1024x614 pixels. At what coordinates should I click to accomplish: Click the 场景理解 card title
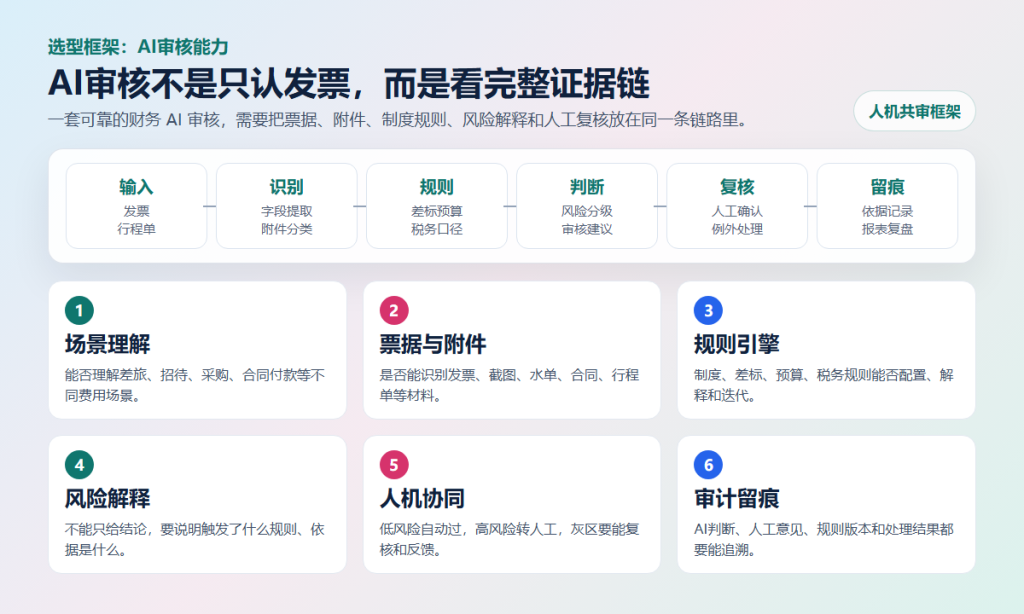pyautogui.click(x=108, y=344)
